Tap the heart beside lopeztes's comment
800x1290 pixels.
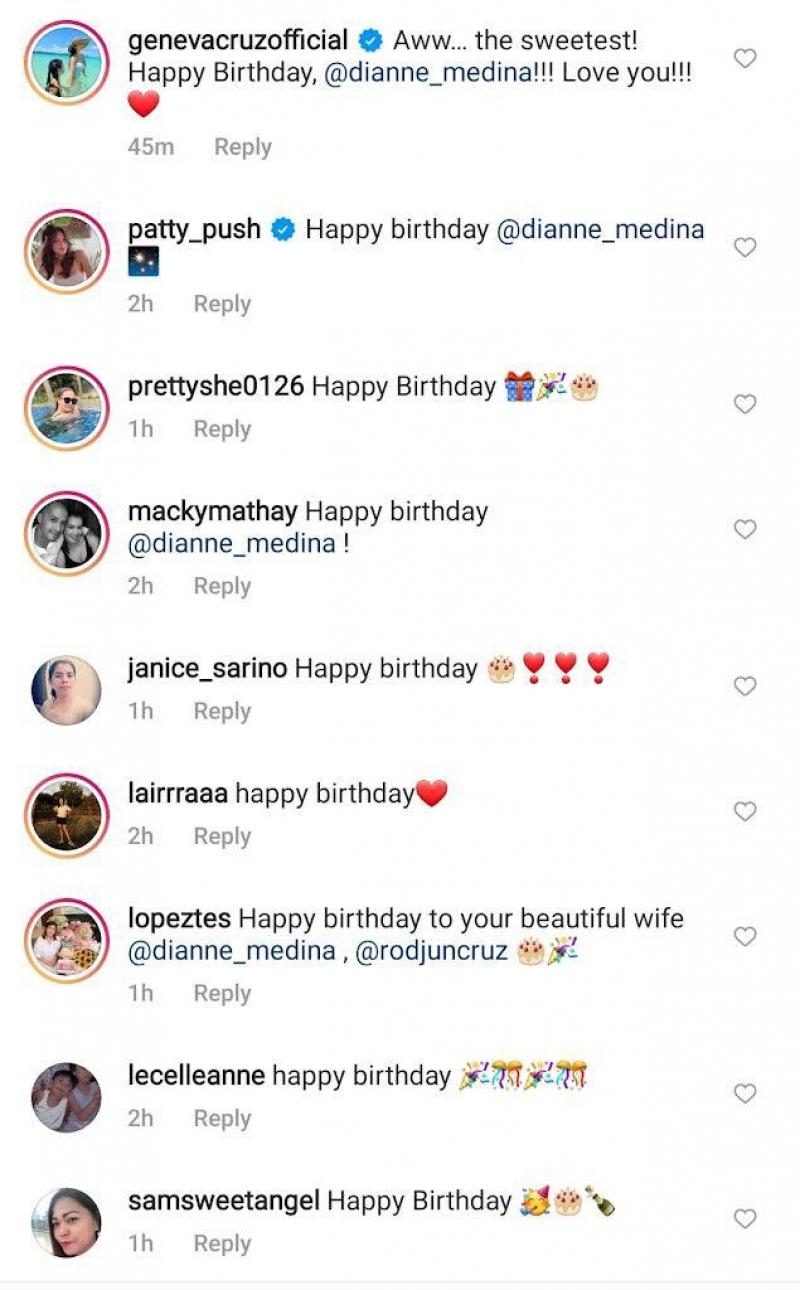click(745, 936)
